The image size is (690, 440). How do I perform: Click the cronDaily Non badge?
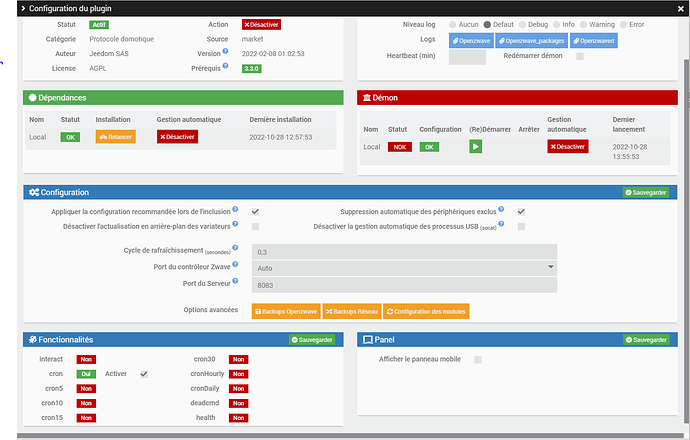(x=239, y=389)
